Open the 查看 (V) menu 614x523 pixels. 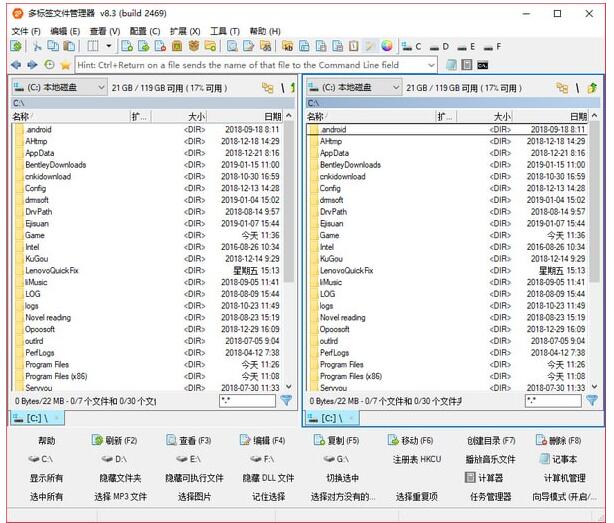point(105,31)
